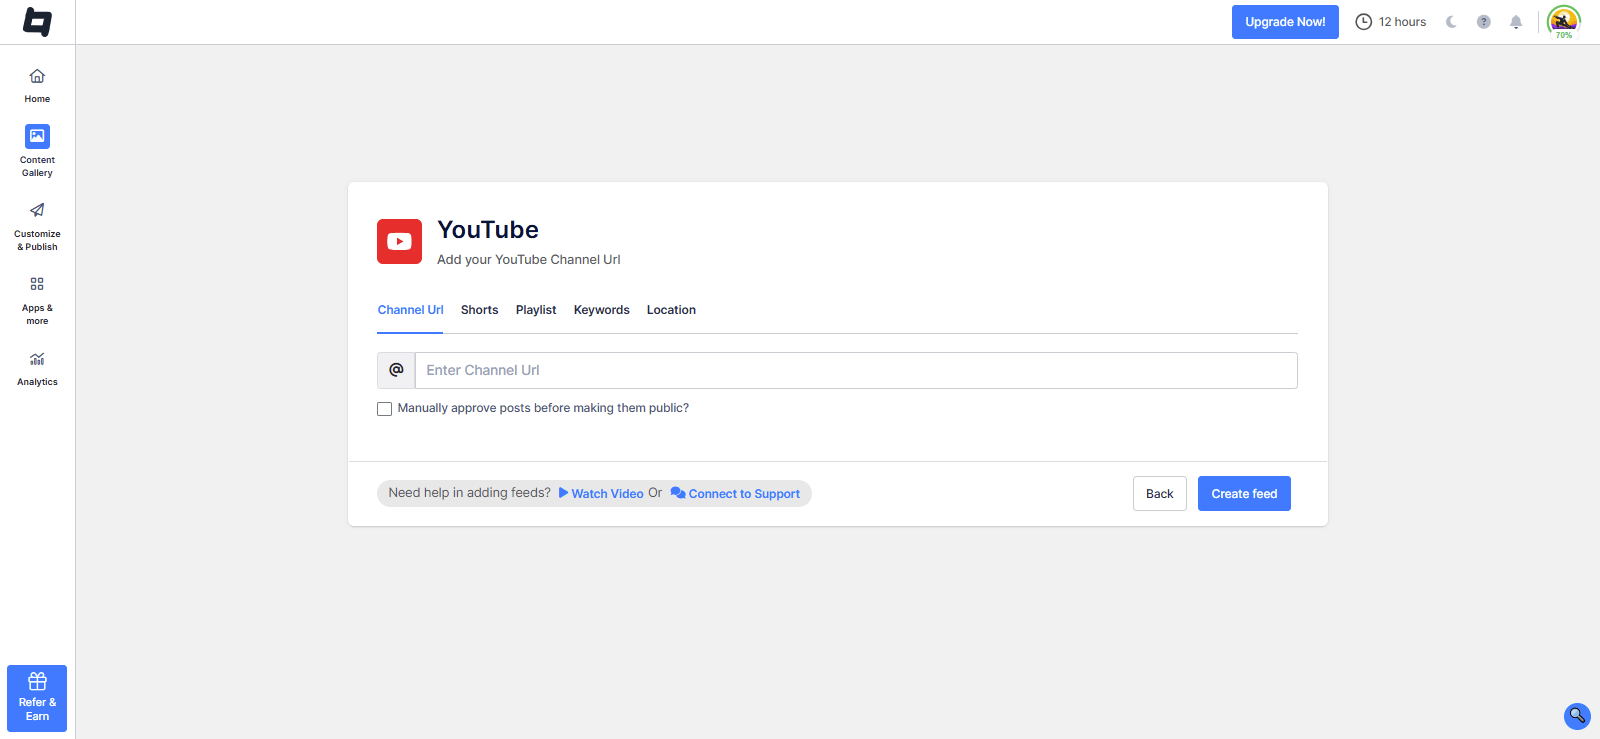
Task: Open the Connect to Support link
Action: pyautogui.click(x=735, y=494)
